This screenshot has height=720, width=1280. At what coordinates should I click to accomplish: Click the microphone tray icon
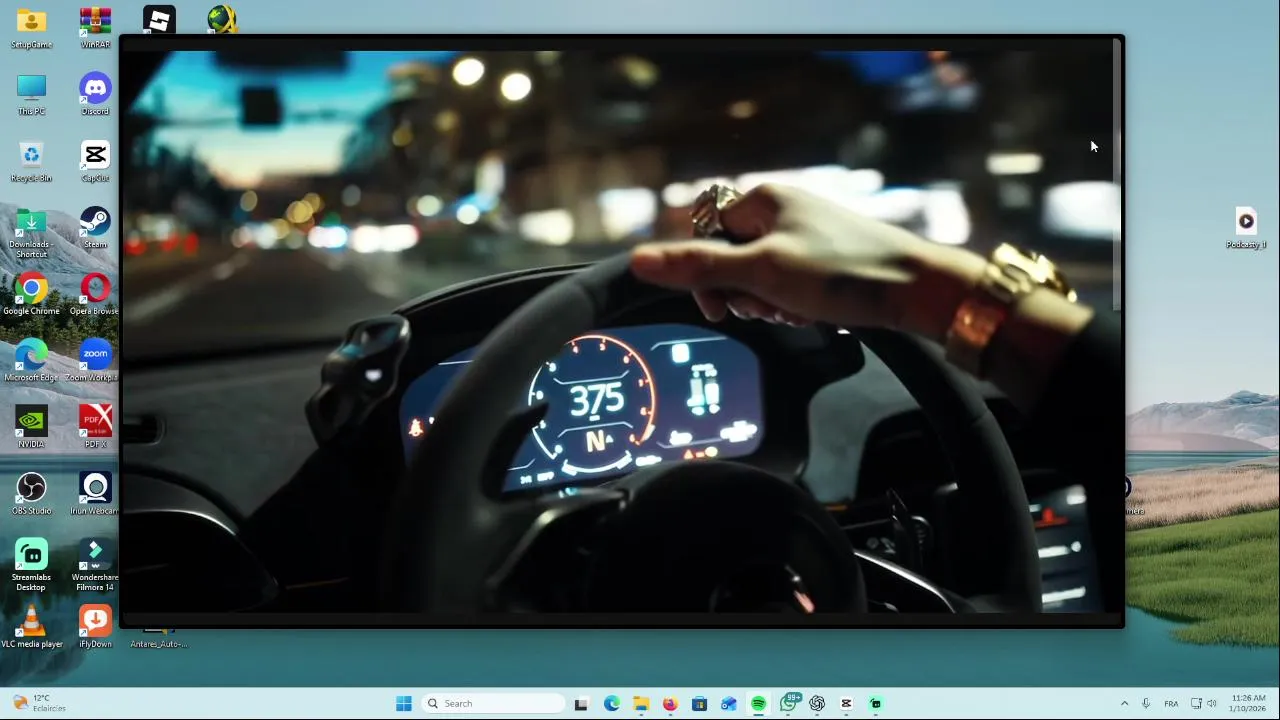pos(1146,704)
